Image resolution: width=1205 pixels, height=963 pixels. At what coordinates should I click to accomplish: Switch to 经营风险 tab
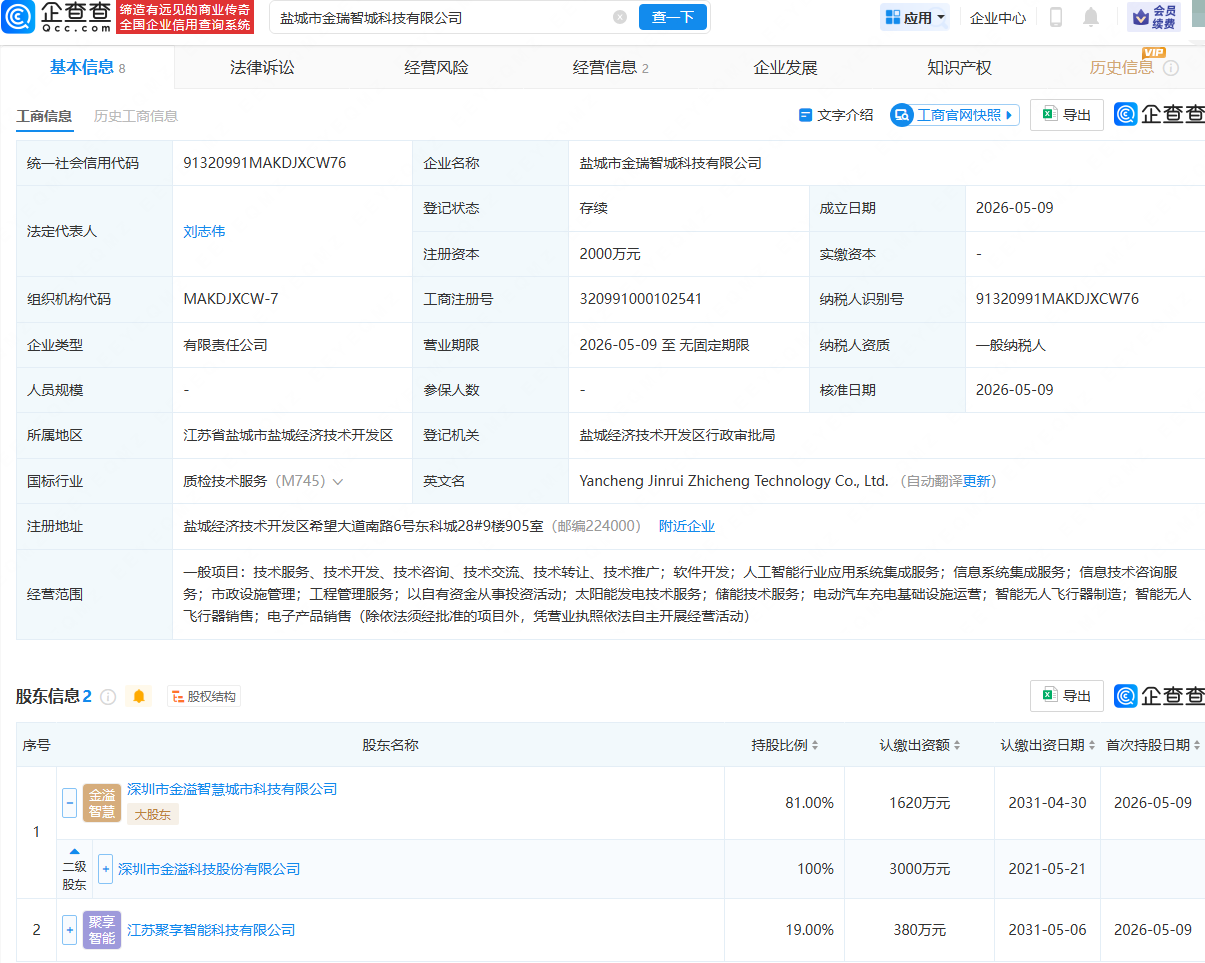click(x=436, y=68)
